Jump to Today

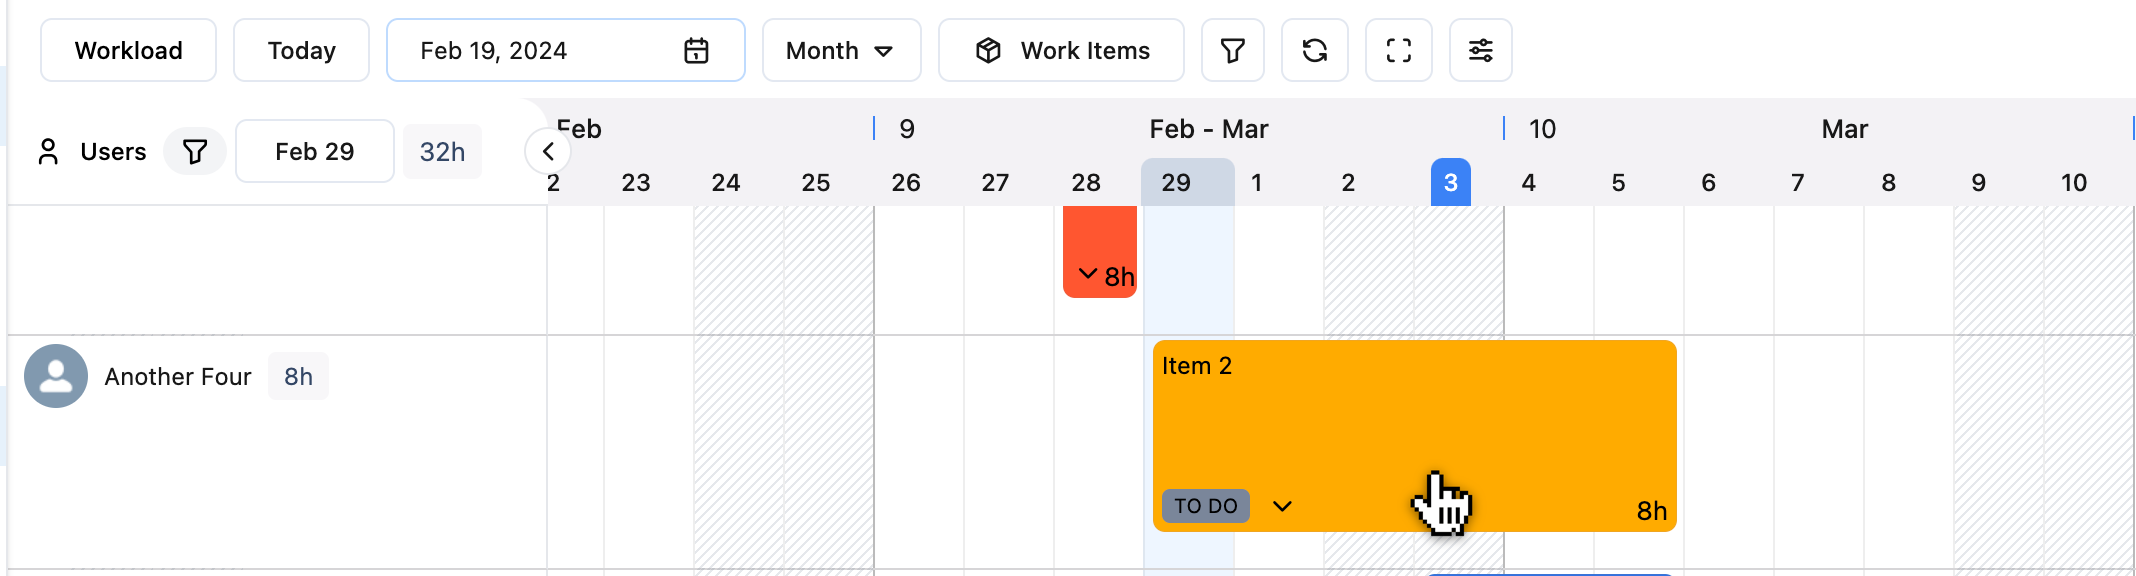(301, 50)
